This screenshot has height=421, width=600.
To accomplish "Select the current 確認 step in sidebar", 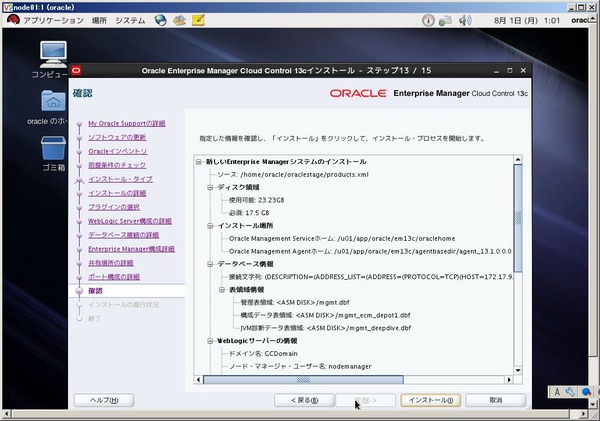I will point(95,291).
